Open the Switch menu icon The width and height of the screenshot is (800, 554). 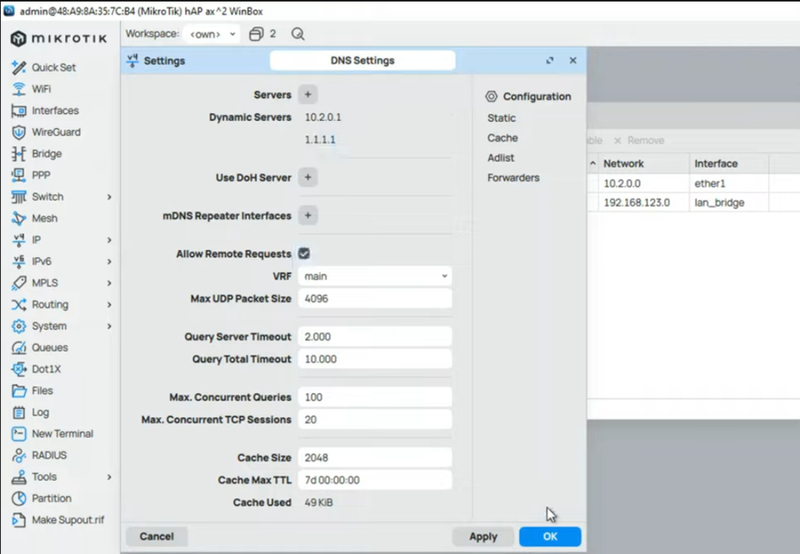pos(19,197)
